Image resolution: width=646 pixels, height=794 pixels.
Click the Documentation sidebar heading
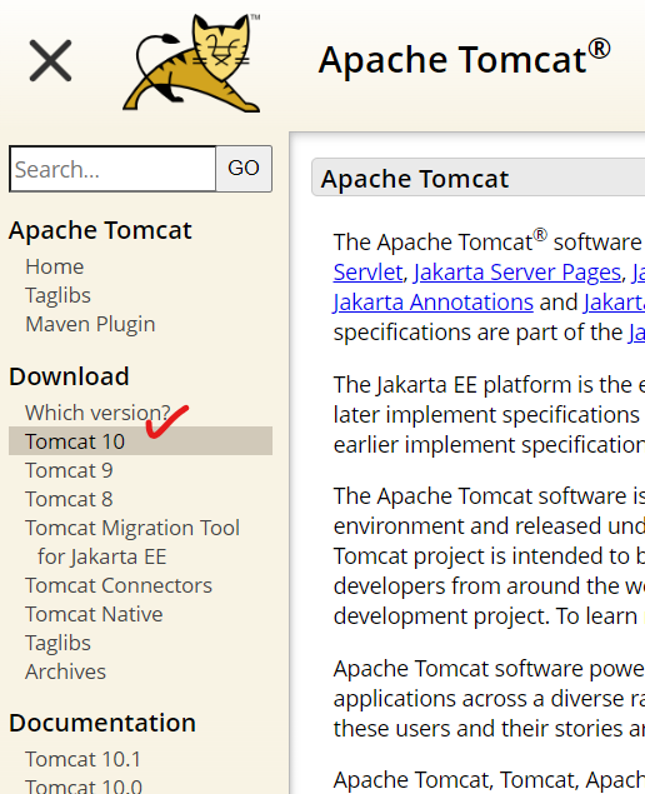[x=102, y=723]
